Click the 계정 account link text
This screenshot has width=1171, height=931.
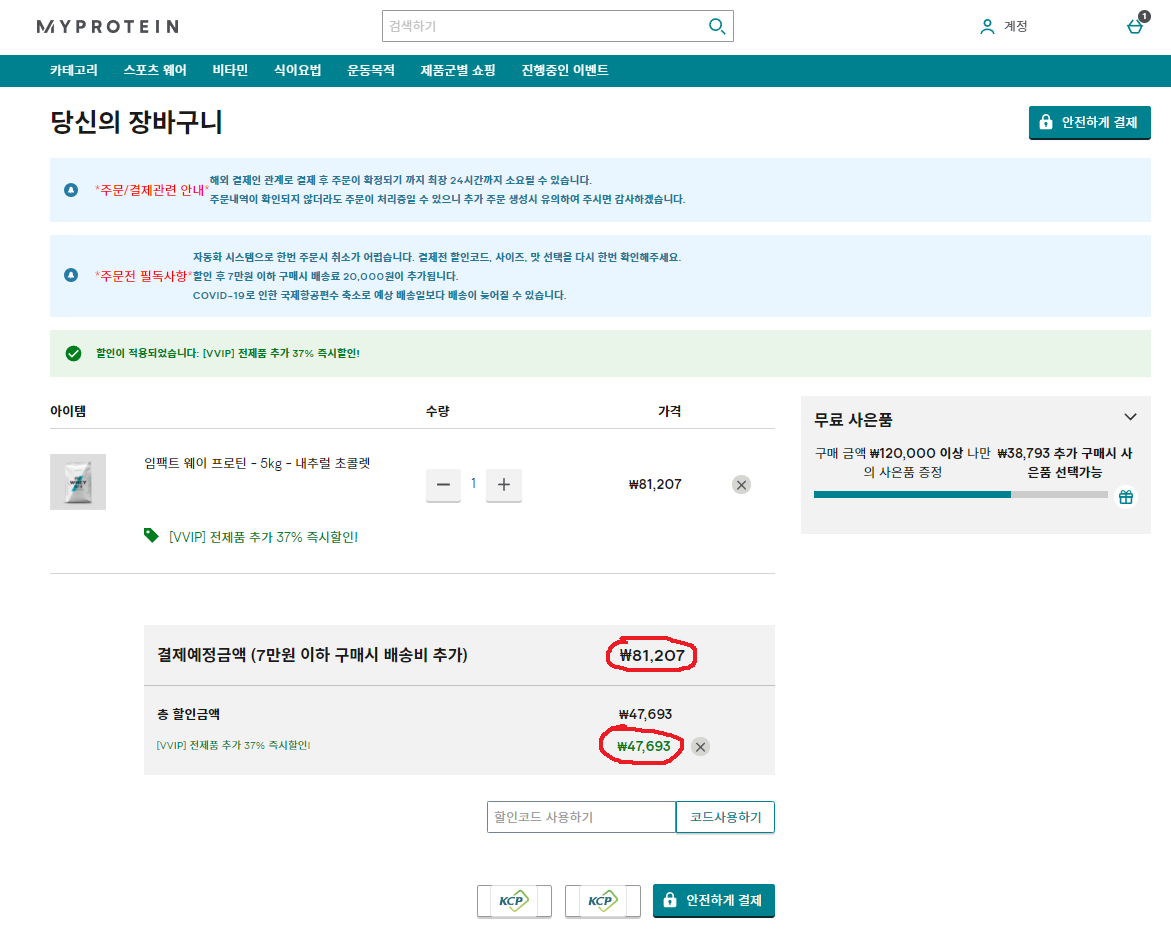[1016, 26]
